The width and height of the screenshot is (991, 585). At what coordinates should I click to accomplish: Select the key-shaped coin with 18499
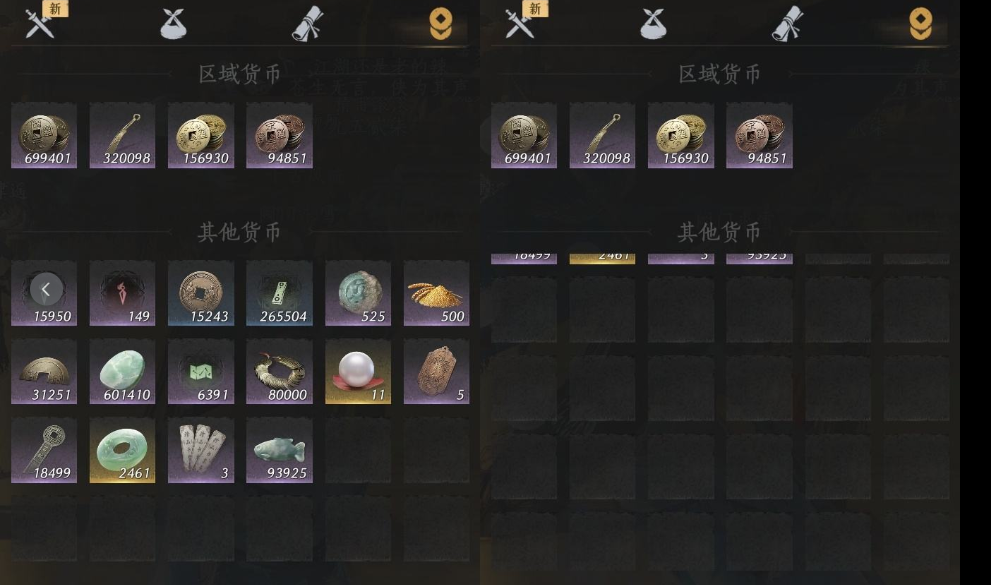(x=44, y=450)
